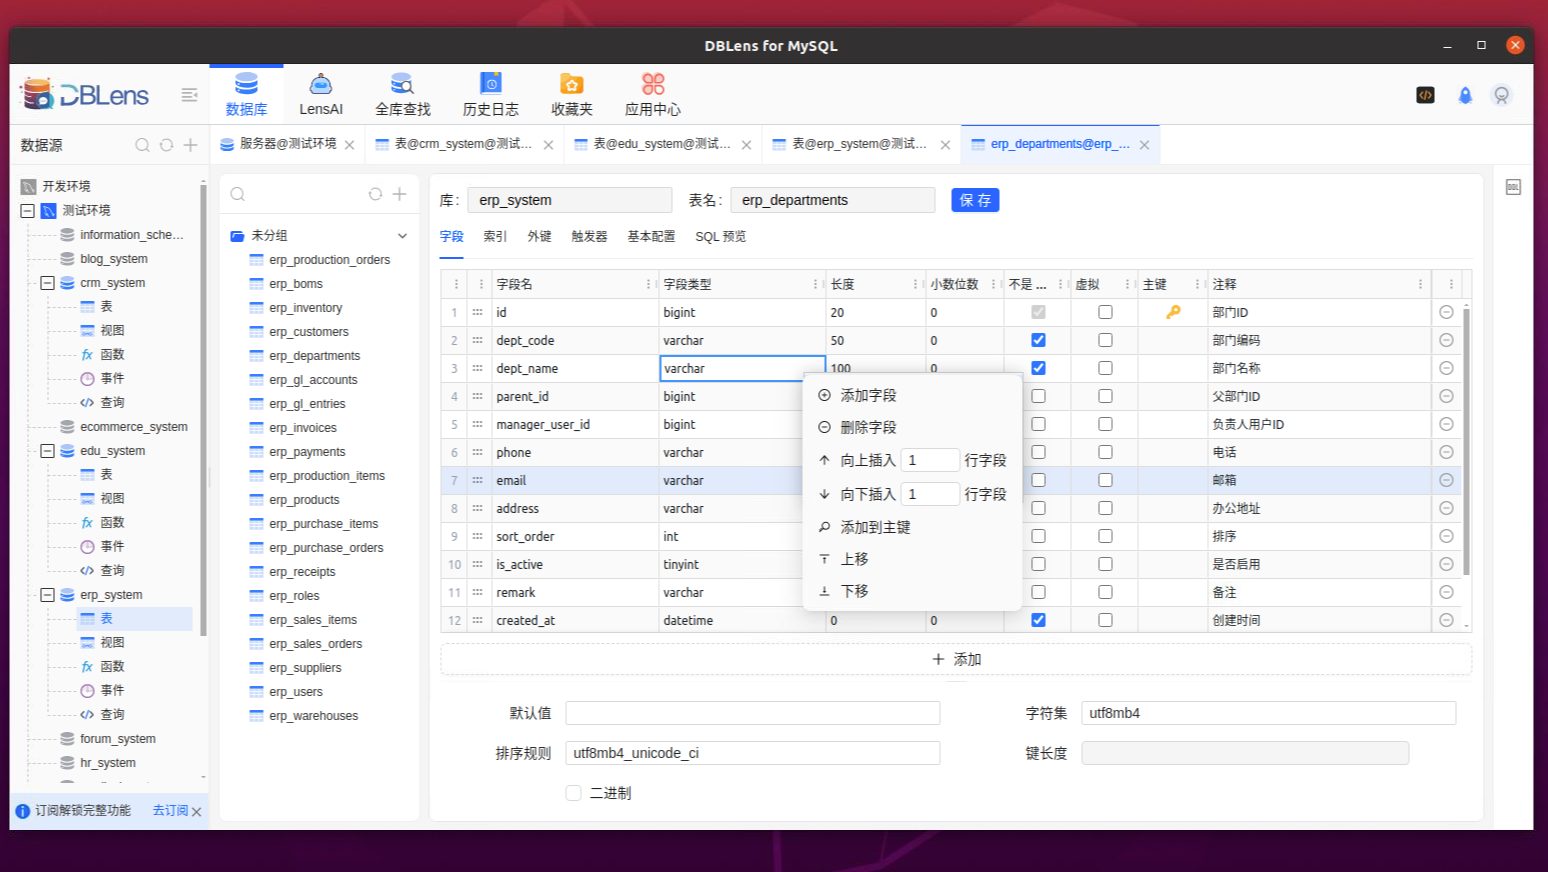Screen dimensions: 1548x872
Task: Click inside the 默认值 input field
Action: pyautogui.click(x=752, y=712)
